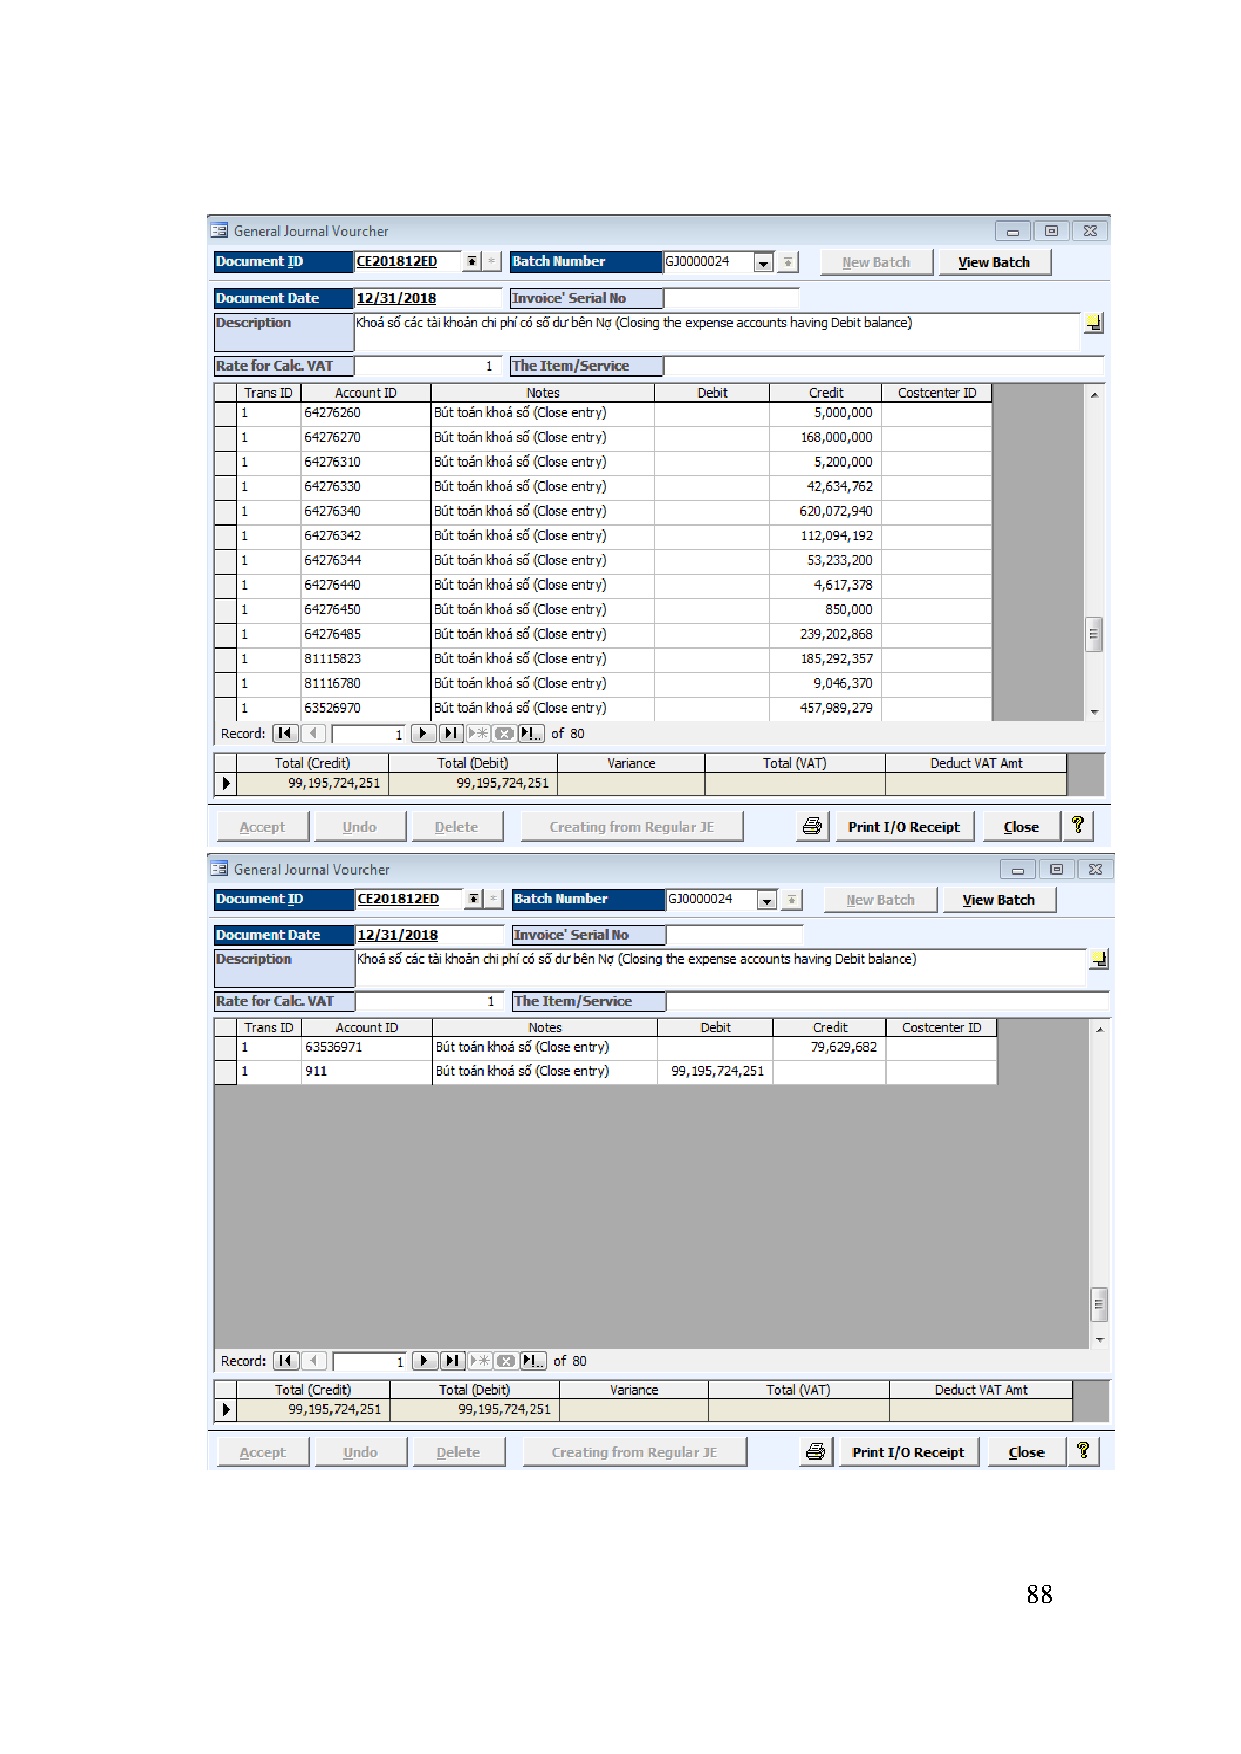Image resolution: width=1241 pixels, height=1754 pixels.
Task: Click the Account ID column header in the lower grid
Action: click(x=366, y=1027)
